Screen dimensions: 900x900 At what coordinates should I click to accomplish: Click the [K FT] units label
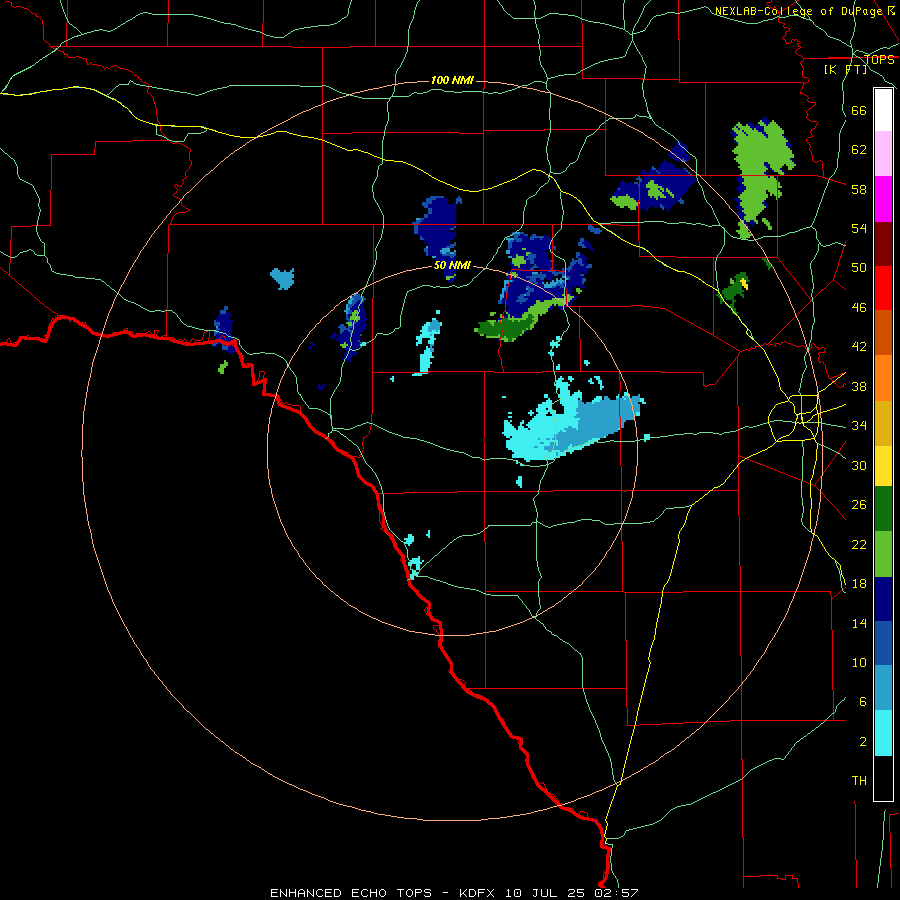[x=845, y=70]
